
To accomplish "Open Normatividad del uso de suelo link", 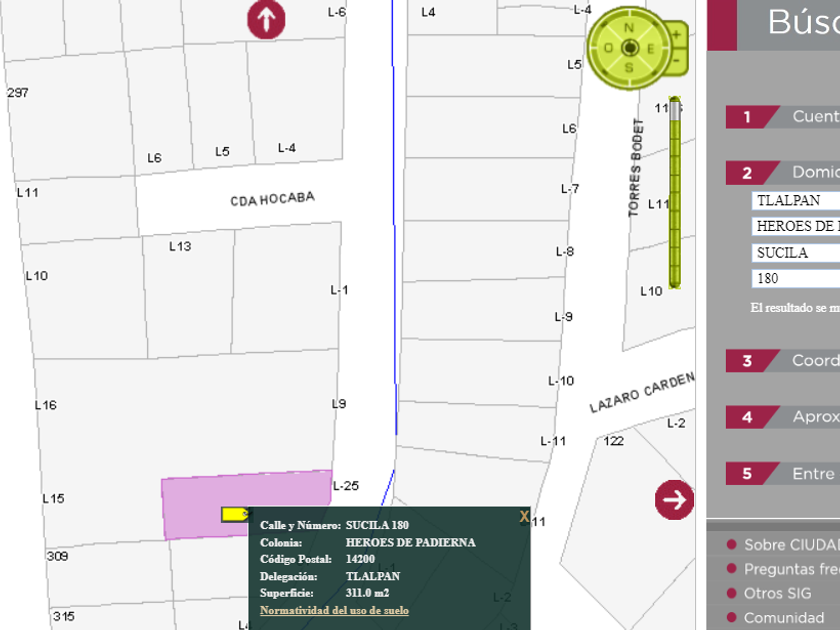I will [x=334, y=610].
